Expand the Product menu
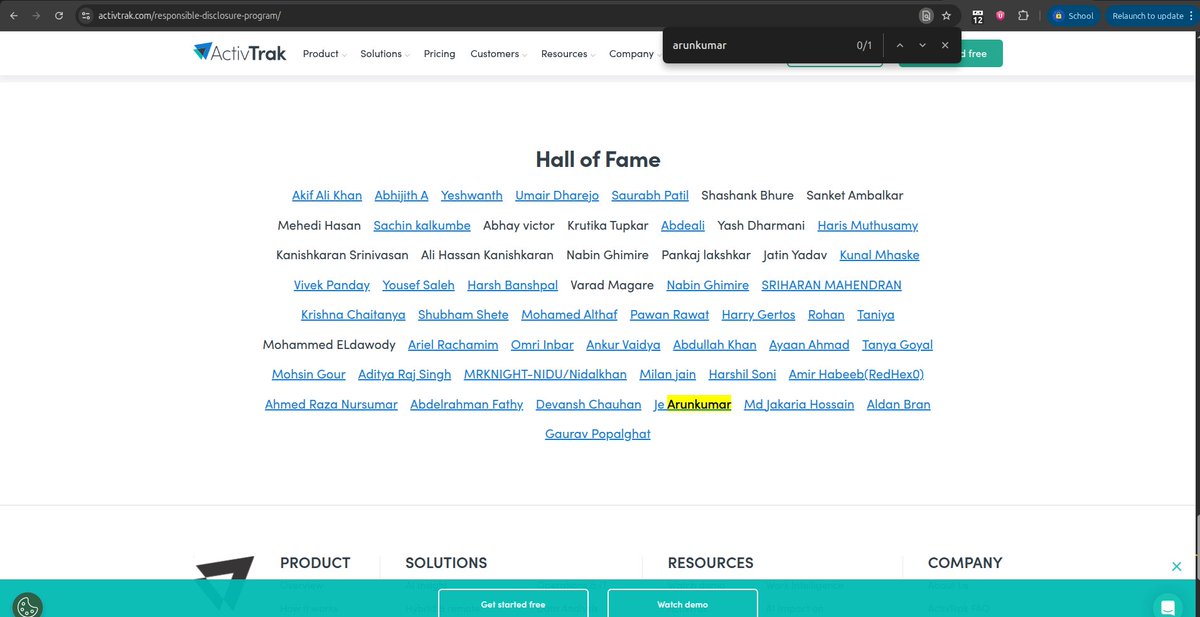The width and height of the screenshot is (1200, 617). [324, 54]
